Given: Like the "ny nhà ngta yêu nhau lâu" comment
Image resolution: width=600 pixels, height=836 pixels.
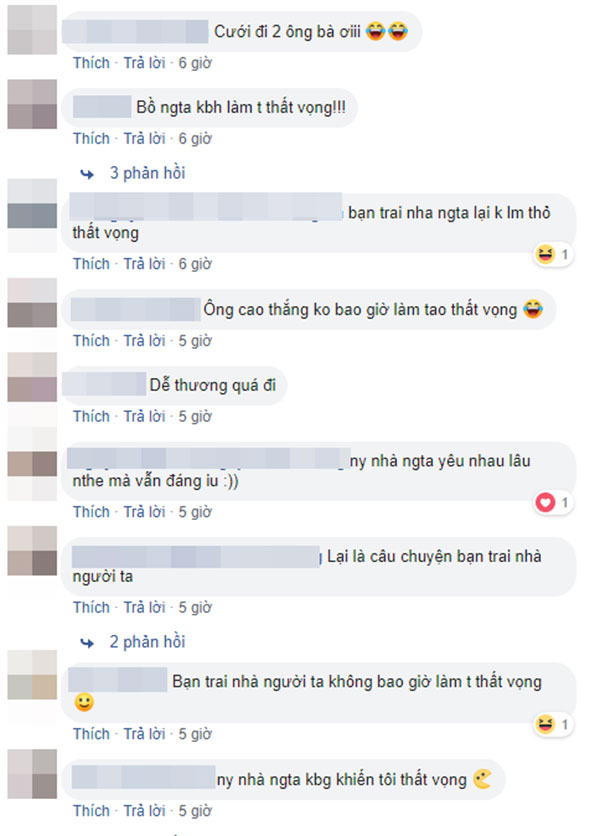Looking at the screenshot, I should tap(91, 512).
